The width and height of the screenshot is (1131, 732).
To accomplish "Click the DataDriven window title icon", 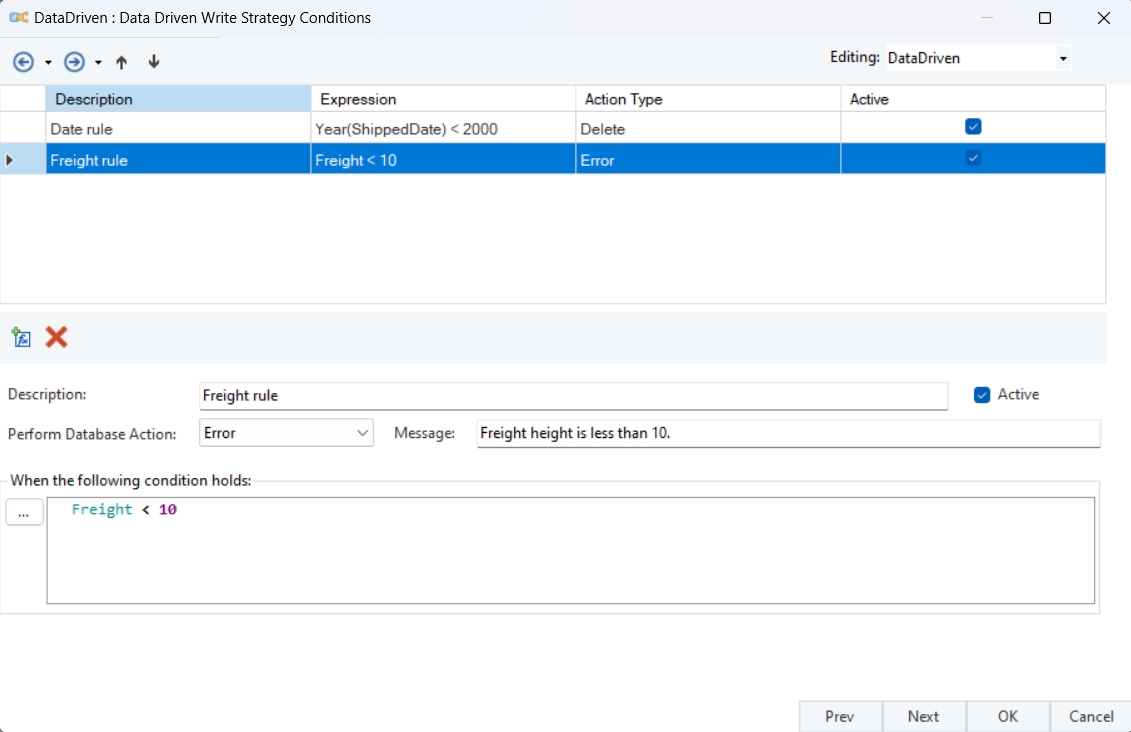I will tap(18, 18).
